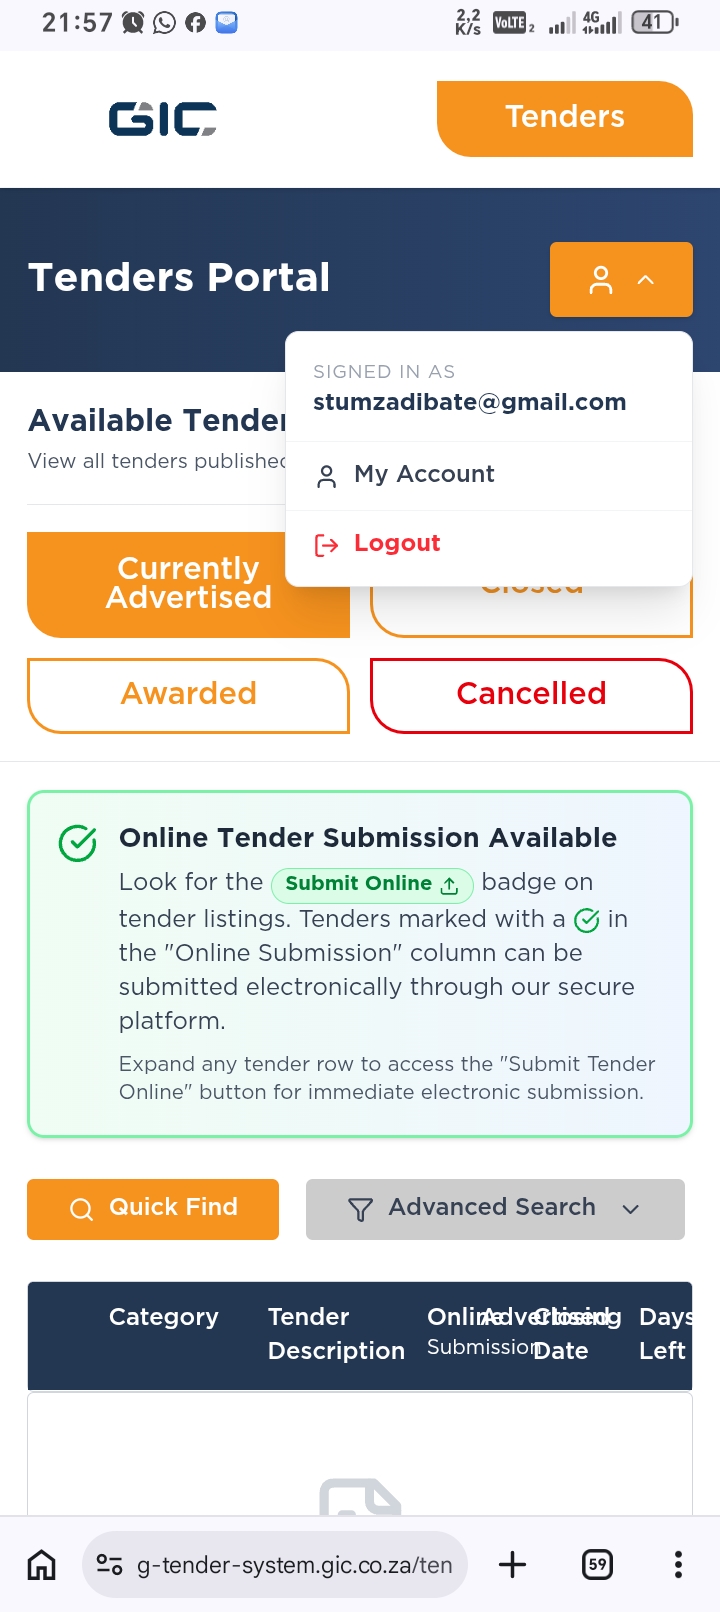This screenshot has height=1612, width=720.
Task: Click the Advanced Search chevron arrow
Action: (630, 1209)
